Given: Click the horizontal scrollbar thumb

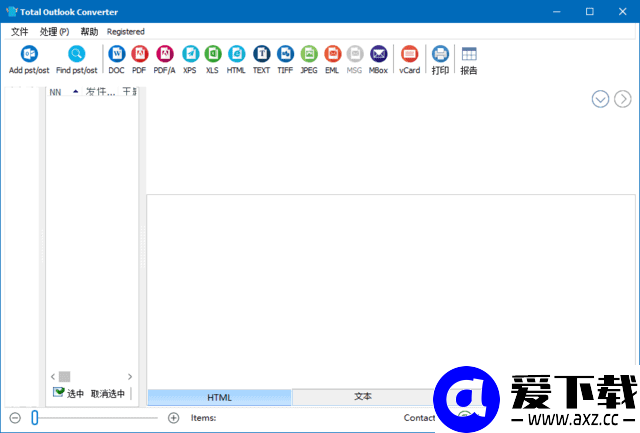Looking at the screenshot, I should pyautogui.click(x=64, y=376).
